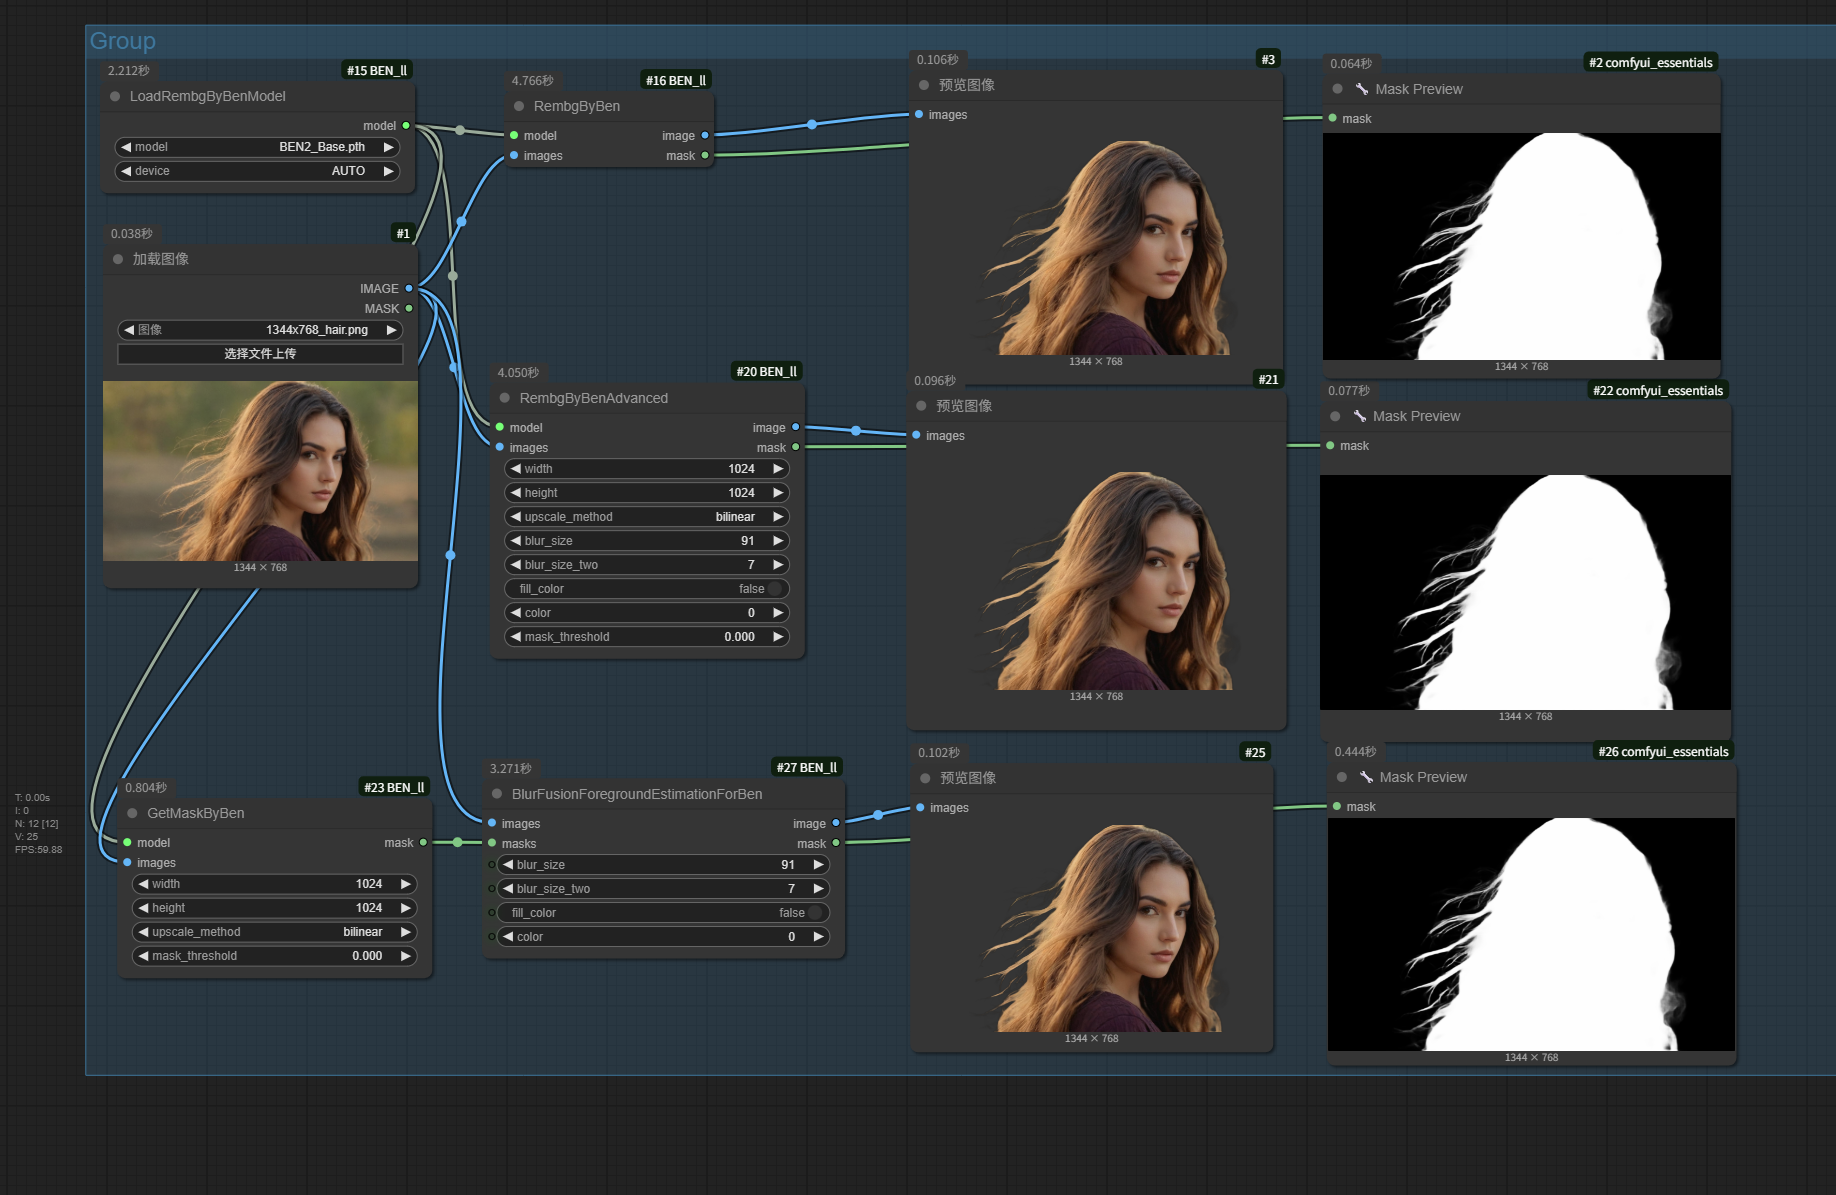Click the blur_size_two field in BlurFusionForegroundEstimationForBen

pyautogui.click(x=663, y=890)
